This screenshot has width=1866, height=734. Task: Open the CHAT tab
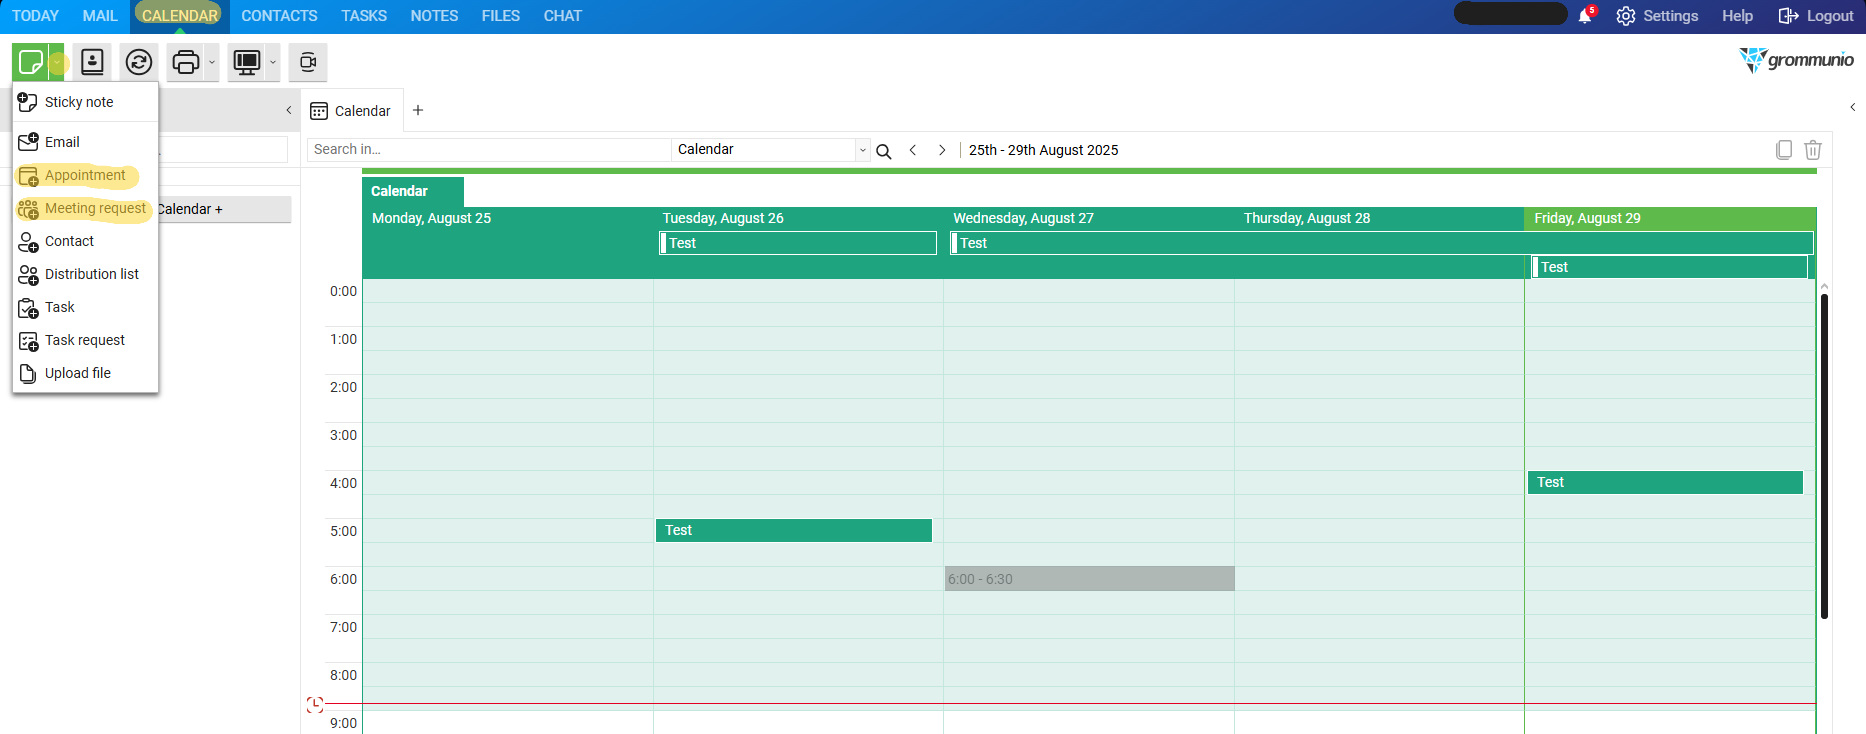tap(563, 16)
